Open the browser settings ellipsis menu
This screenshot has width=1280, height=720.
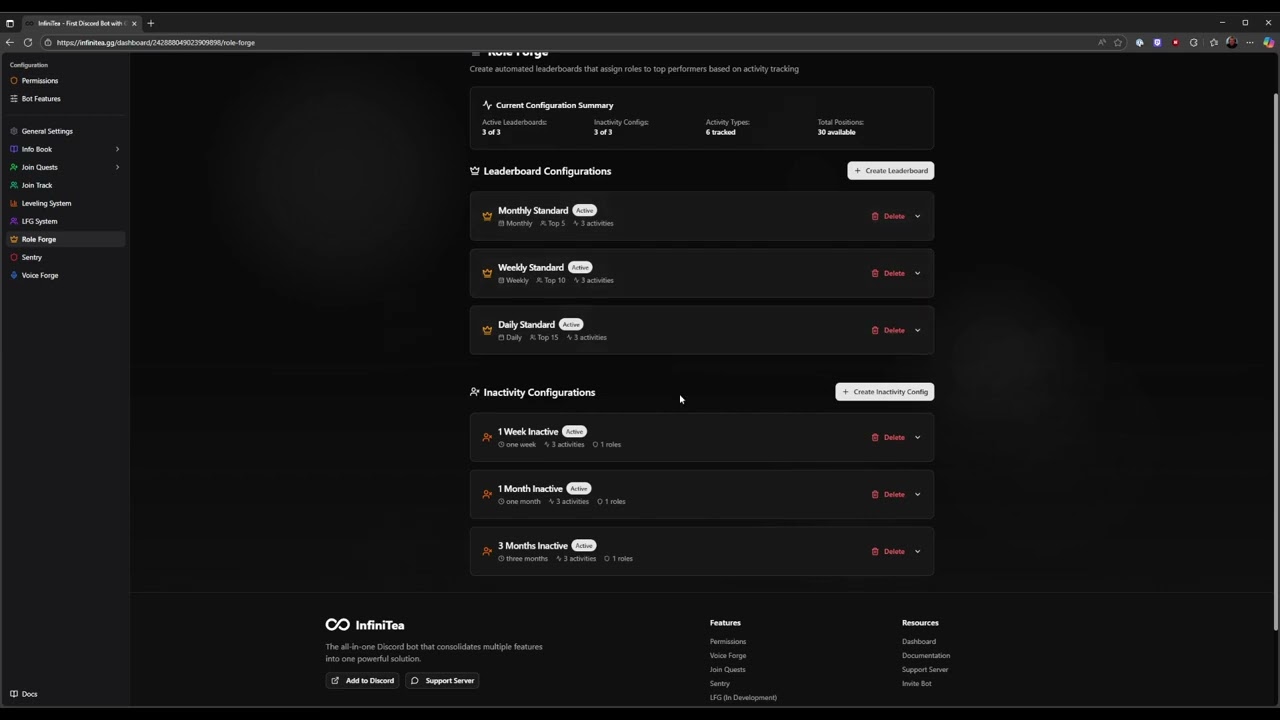click(1249, 43)
